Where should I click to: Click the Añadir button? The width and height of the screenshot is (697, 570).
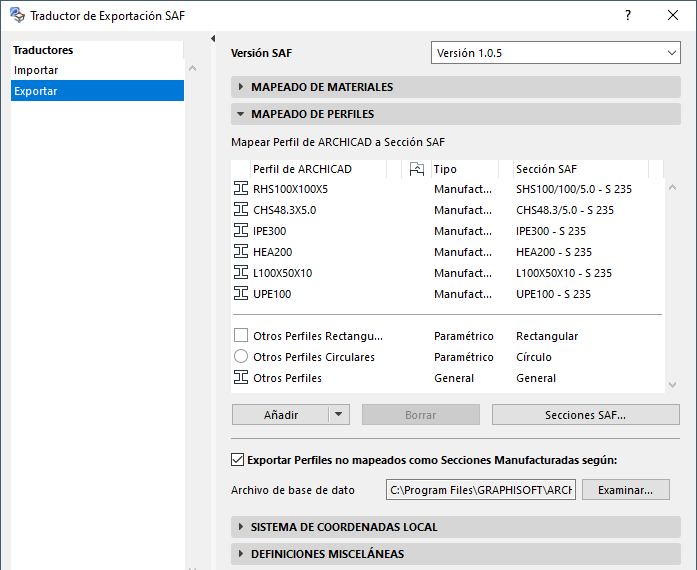(x=280, y=414)
